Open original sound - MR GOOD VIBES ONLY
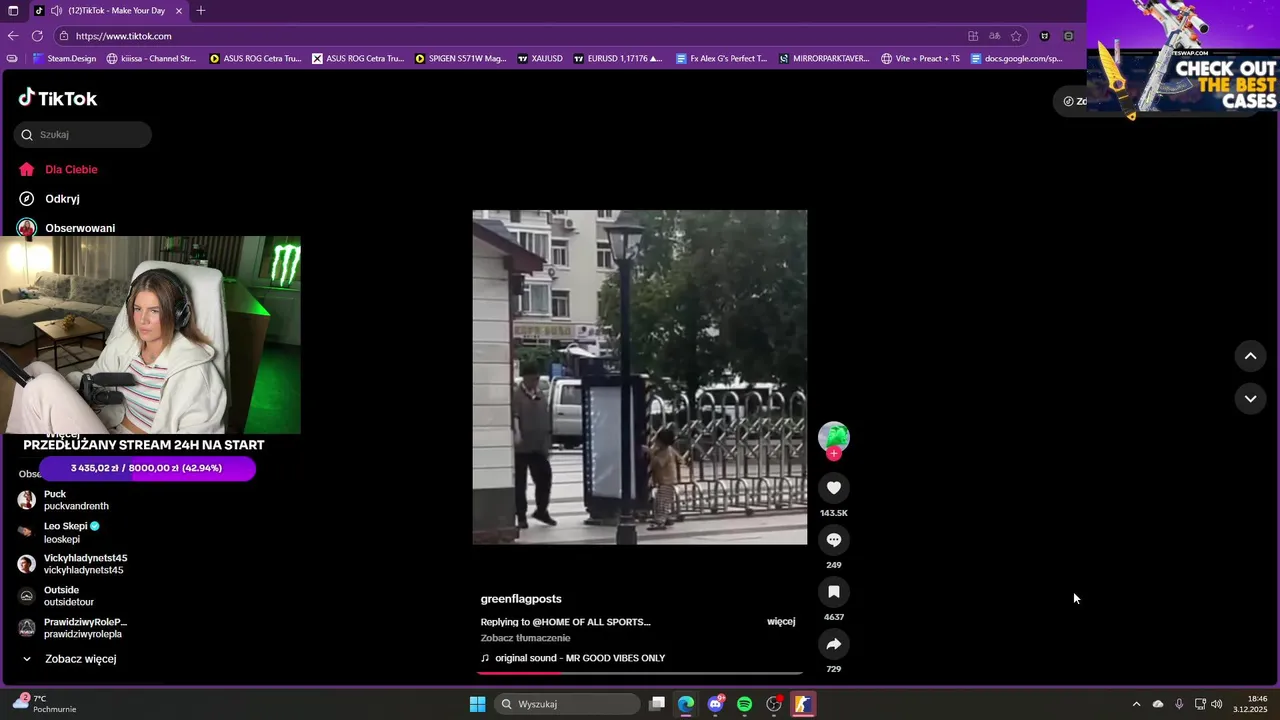This screenshot has width=1280, height=720. click(573, 658)
